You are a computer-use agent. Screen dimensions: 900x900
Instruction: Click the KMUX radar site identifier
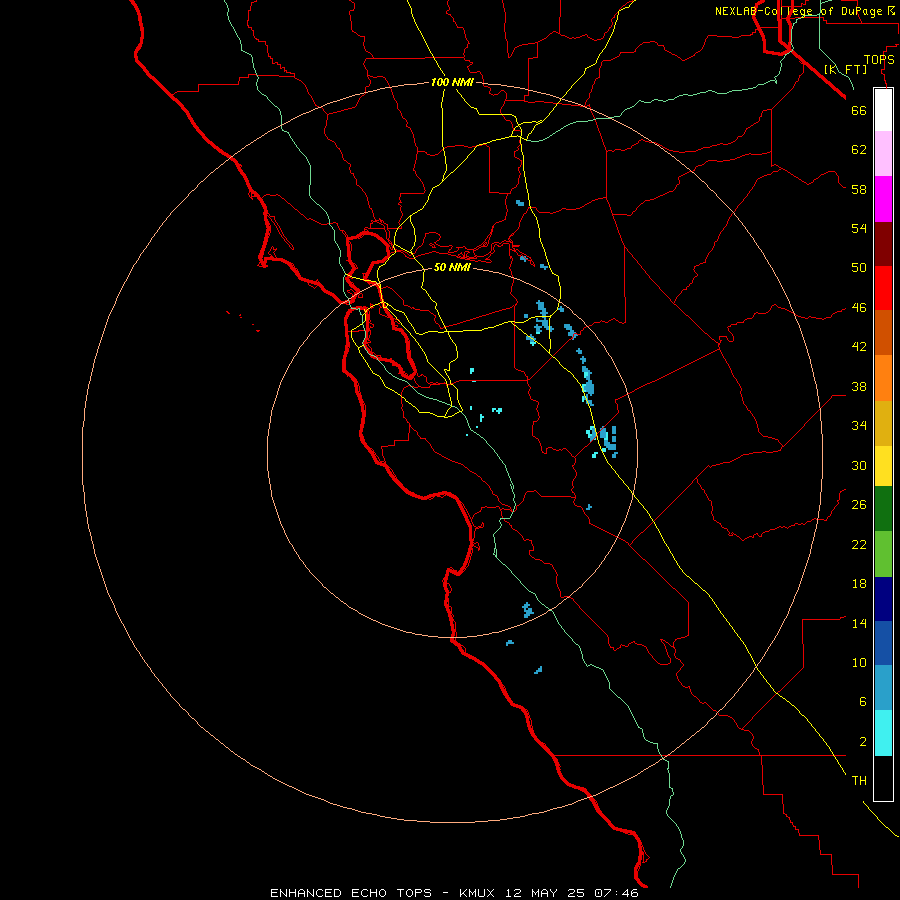tap(479, 893)
